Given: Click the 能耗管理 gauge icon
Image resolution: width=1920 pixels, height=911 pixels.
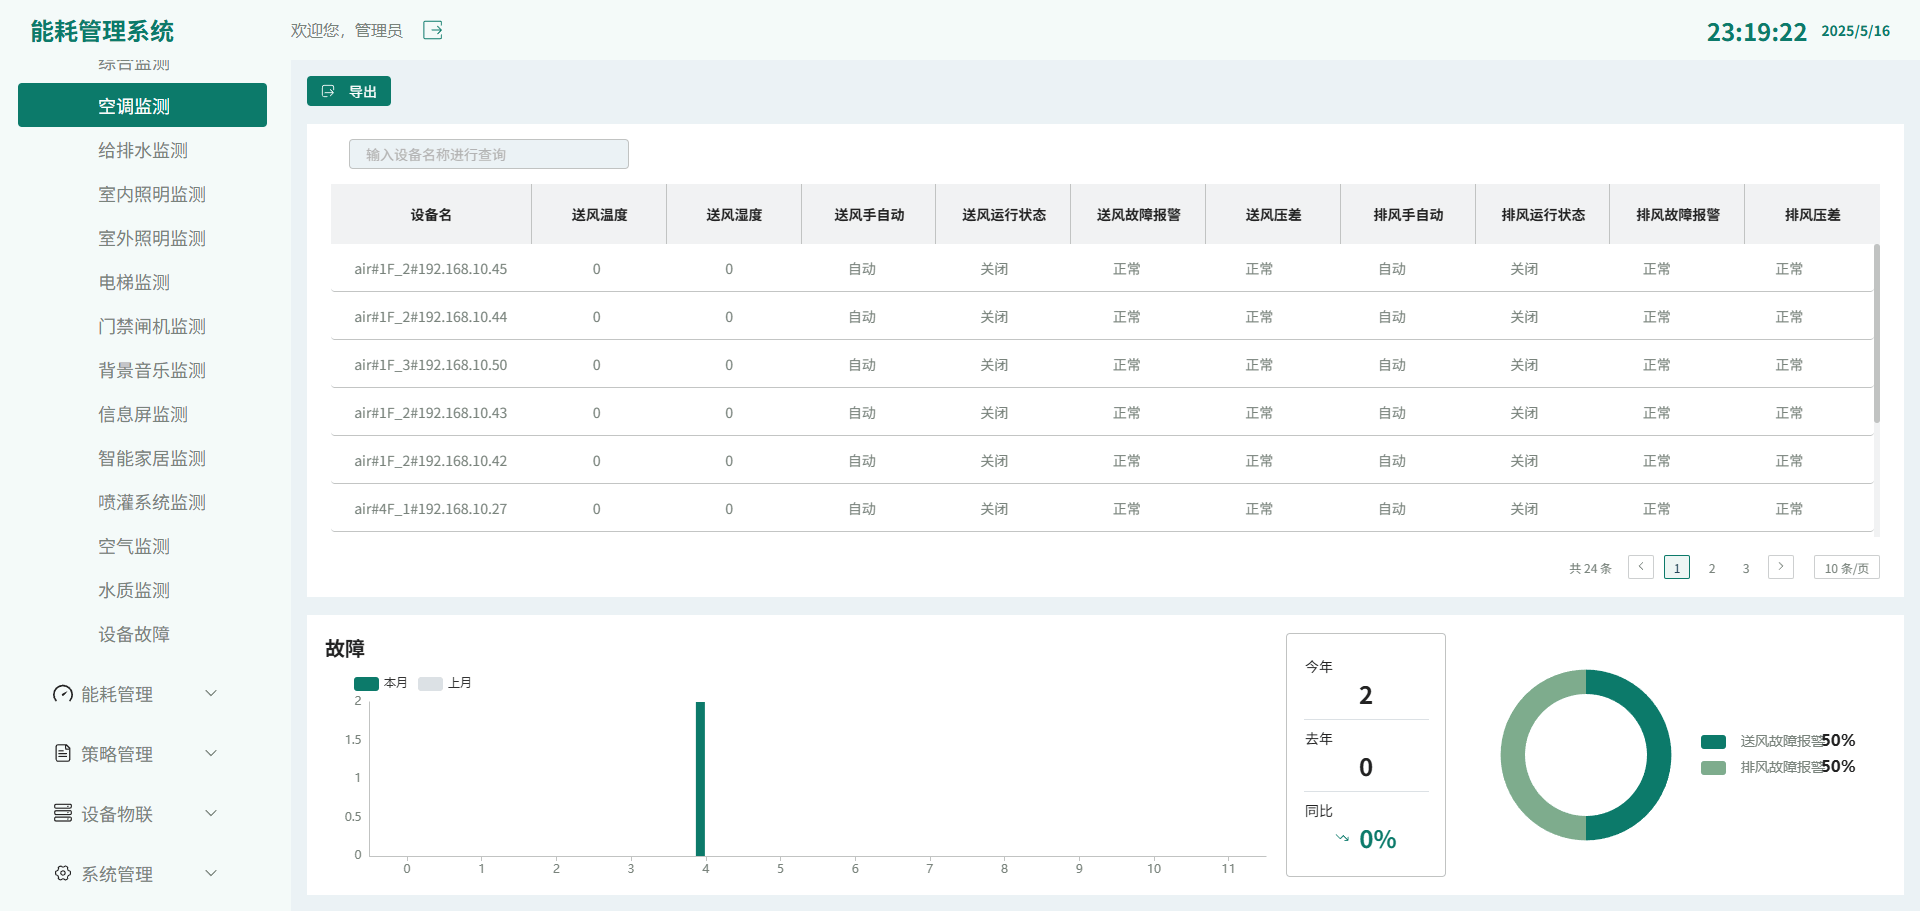Looking at the screenshot, I should [63, 694].
